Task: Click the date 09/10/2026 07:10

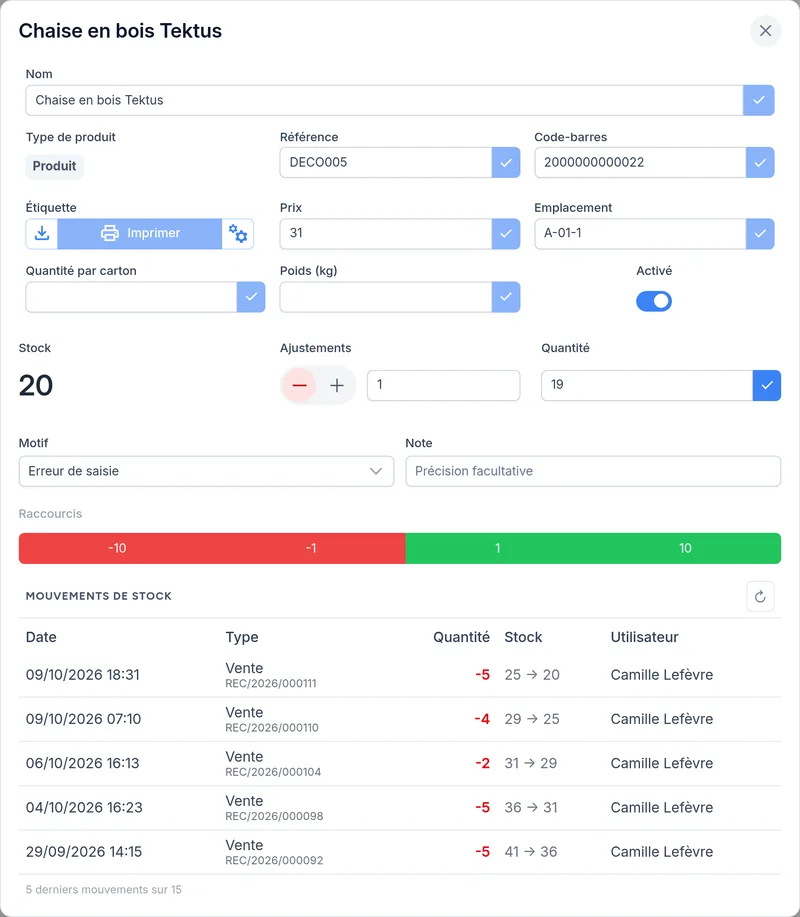Action: tap(83, 719)
